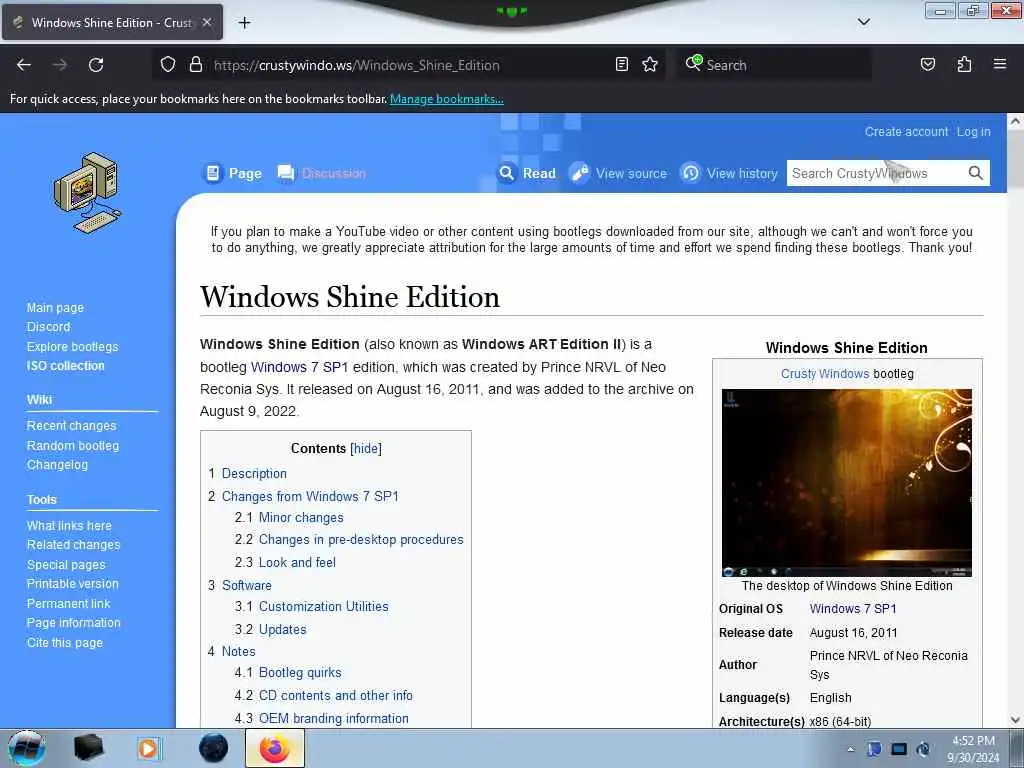The image size is (1024, 768).
Task: Go back using the browser back arrow
Action: [24, 65]
